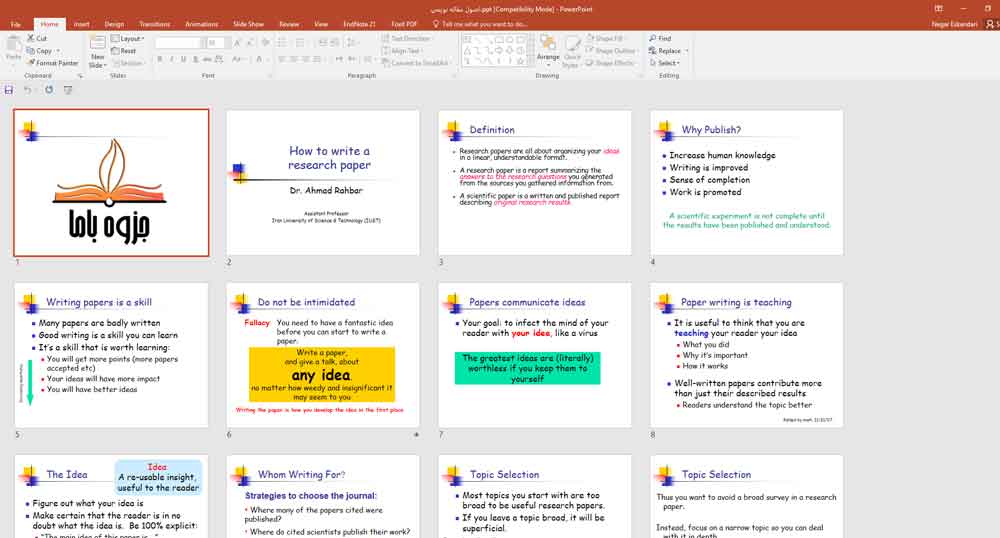Click Find in Editing group
Screen dimensions: 1000x538
tap(660, 38)
